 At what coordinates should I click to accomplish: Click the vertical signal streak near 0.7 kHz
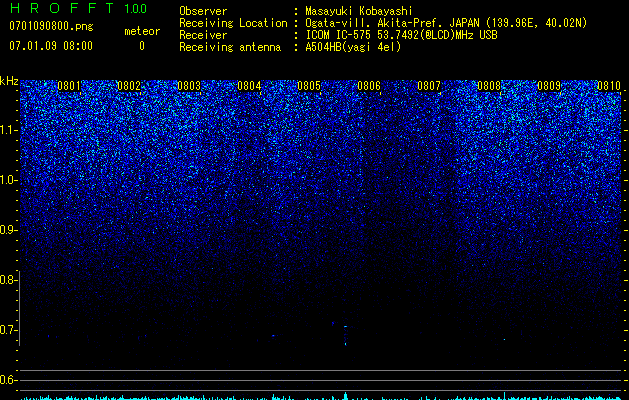click(x=345, y=335)
